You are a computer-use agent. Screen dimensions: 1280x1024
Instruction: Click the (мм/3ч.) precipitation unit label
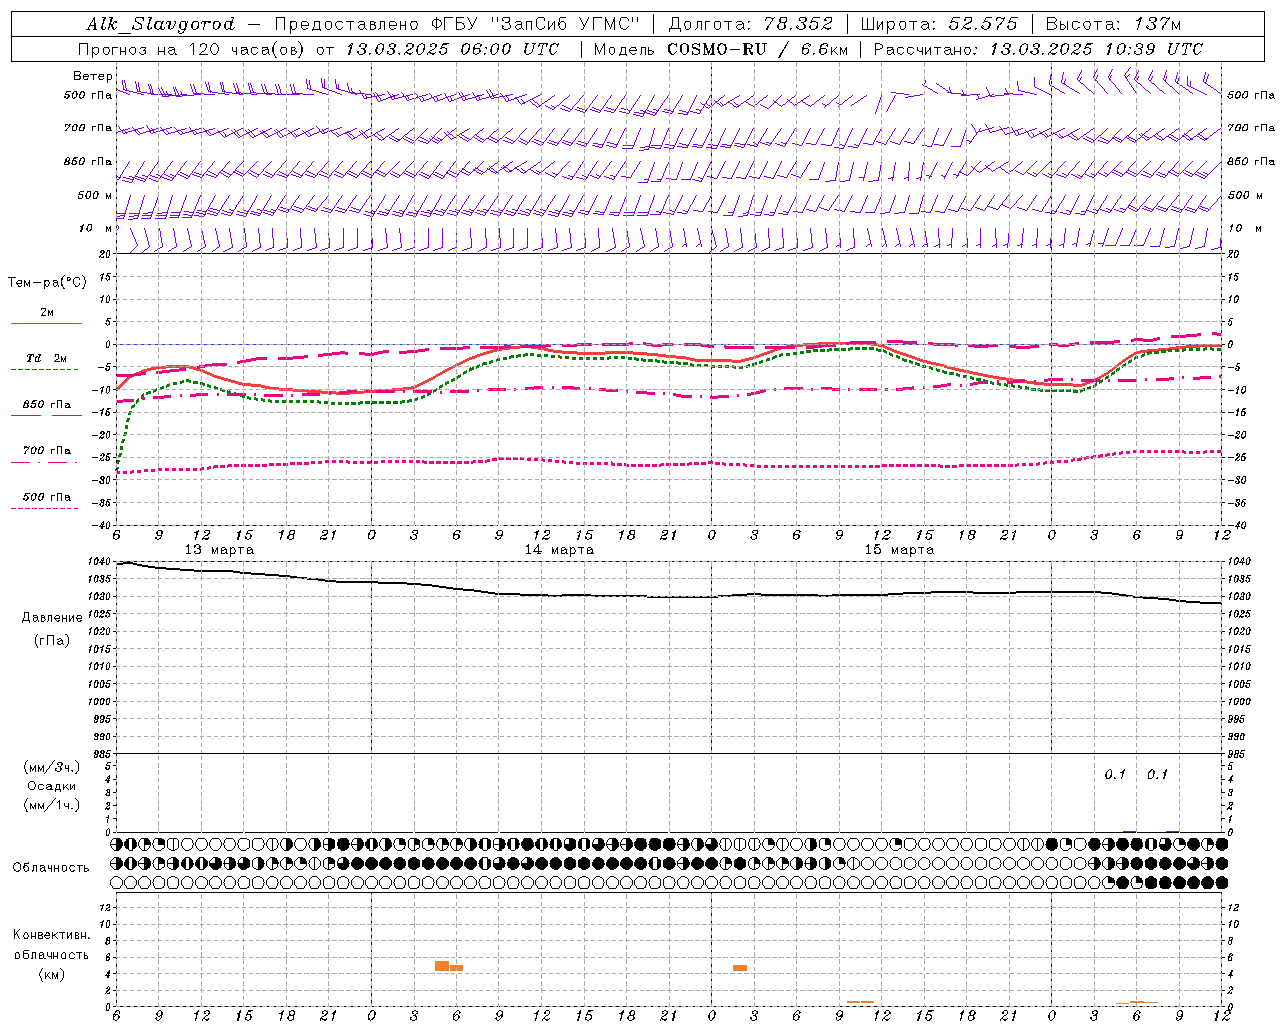tap(51, 768)
